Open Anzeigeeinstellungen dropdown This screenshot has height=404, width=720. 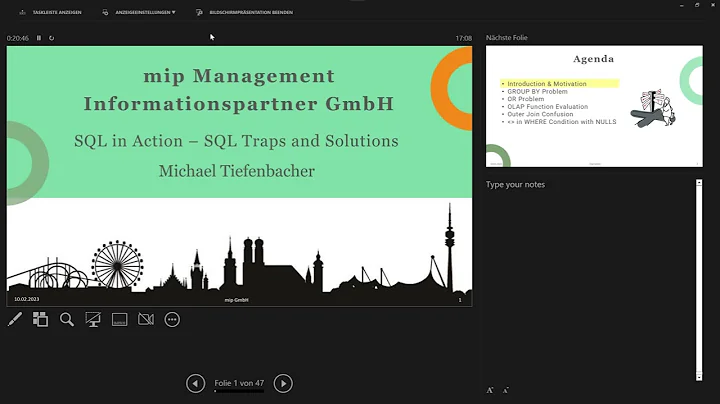click(139, 12)
